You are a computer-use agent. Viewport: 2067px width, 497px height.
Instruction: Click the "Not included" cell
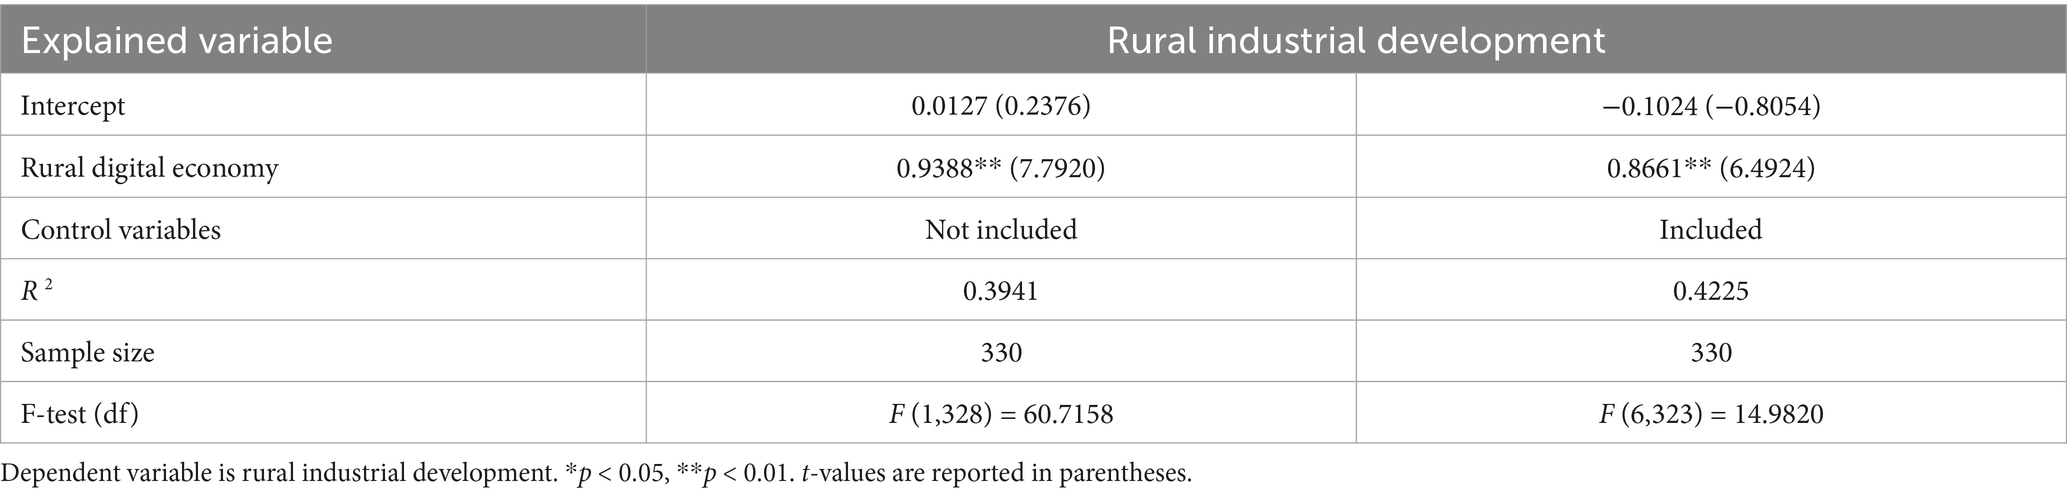coord(1000,229)
